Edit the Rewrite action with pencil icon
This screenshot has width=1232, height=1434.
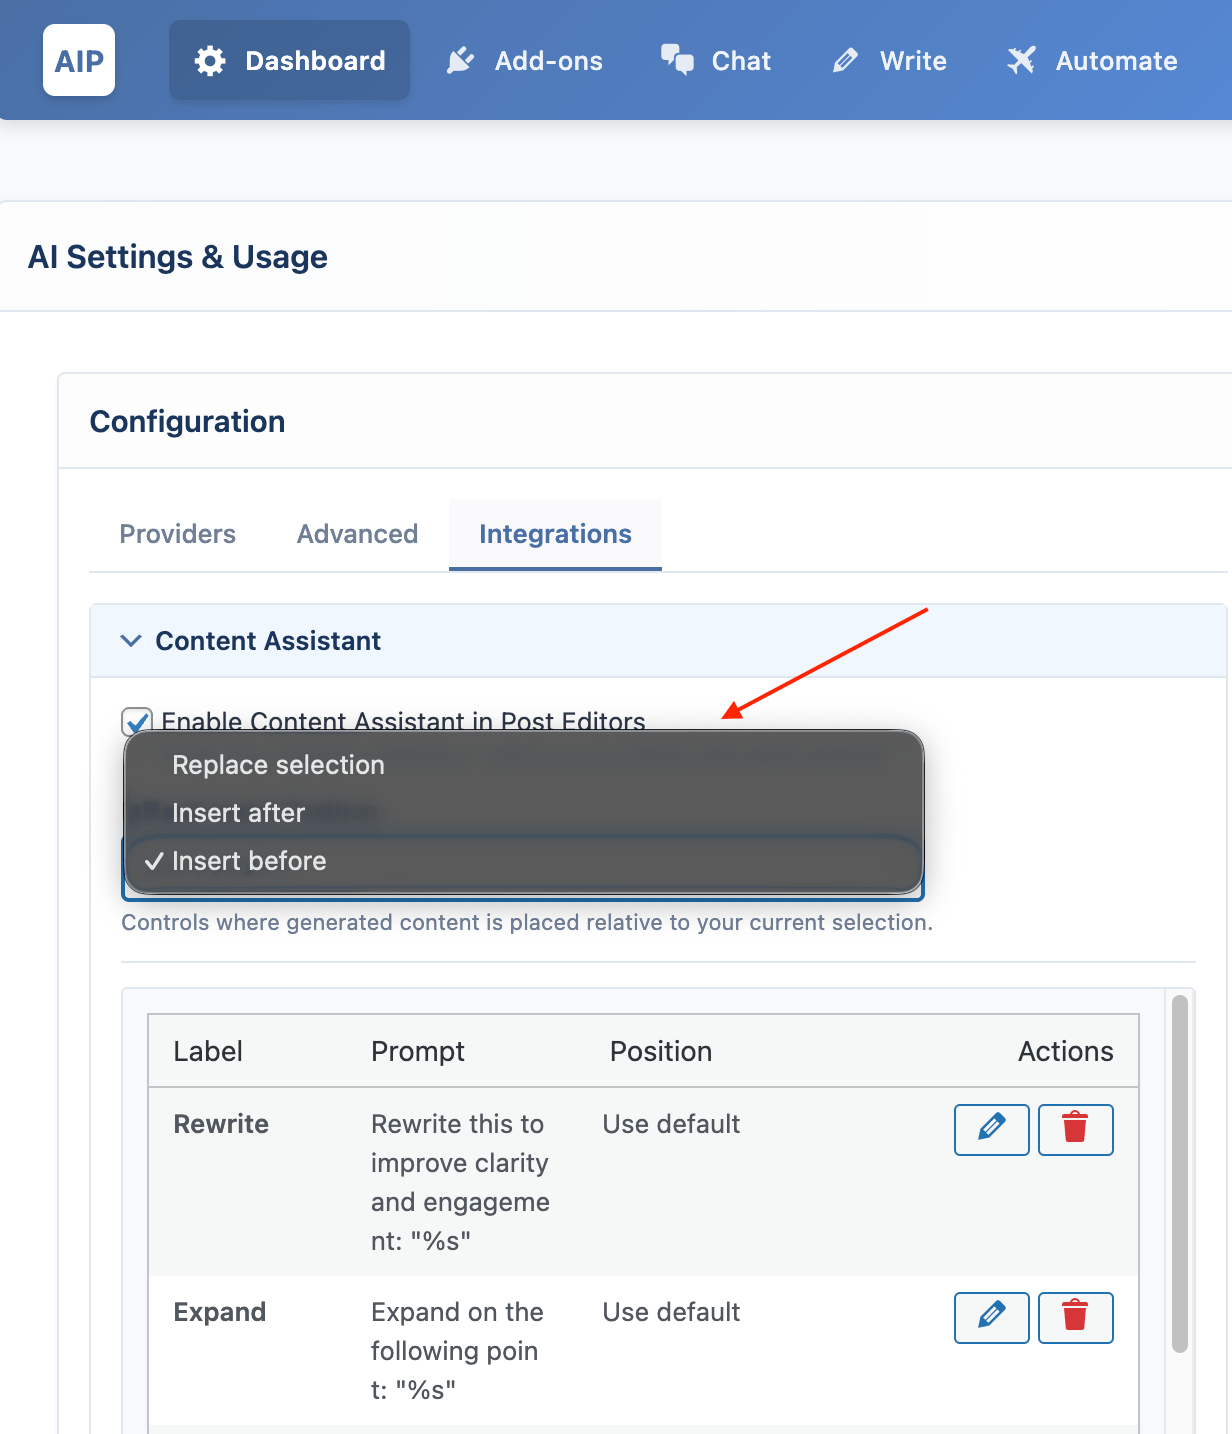click(x=991, y=1129)
